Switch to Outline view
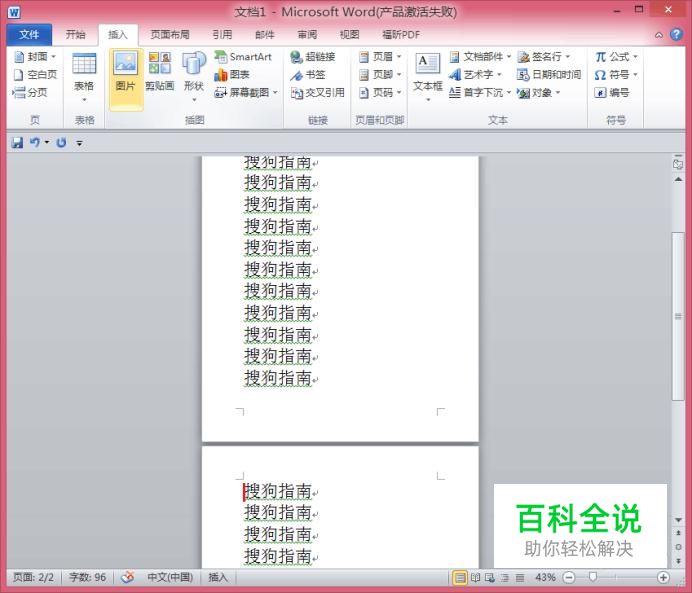This screenshot has width=692, height=593. pyautogui.click(x=505, y=577)
